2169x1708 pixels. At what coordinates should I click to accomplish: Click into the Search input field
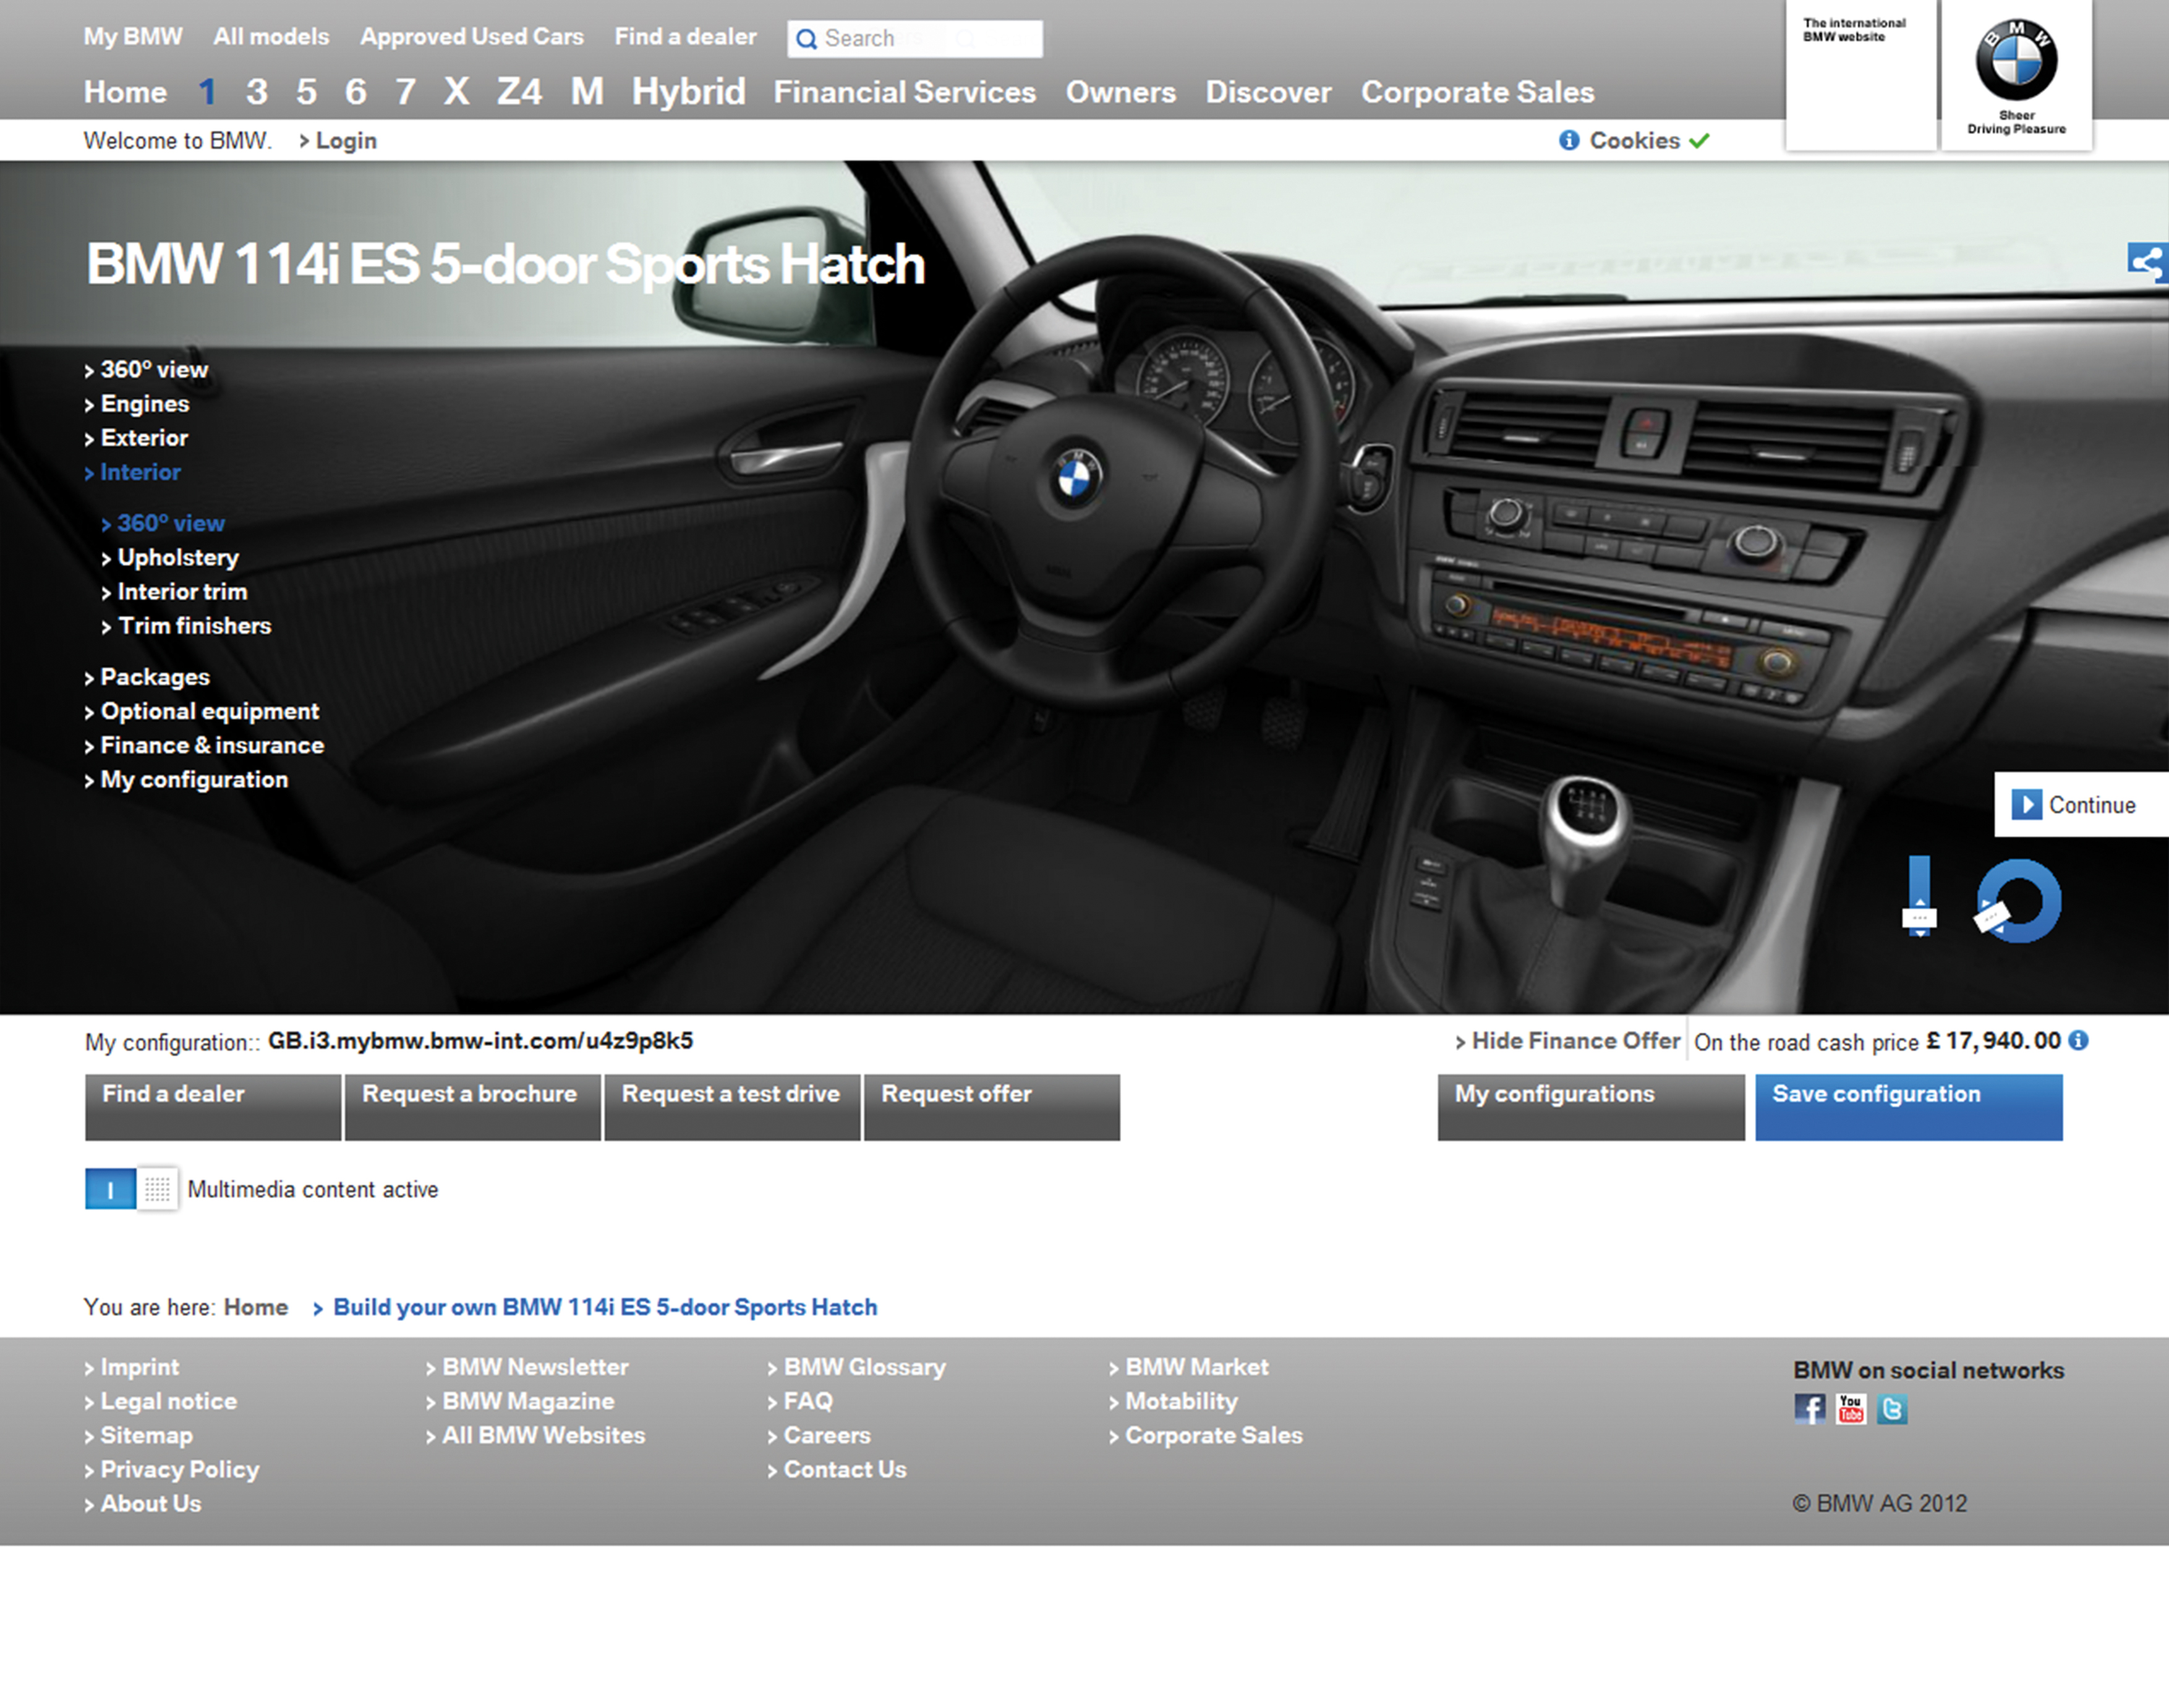(930, 39)
